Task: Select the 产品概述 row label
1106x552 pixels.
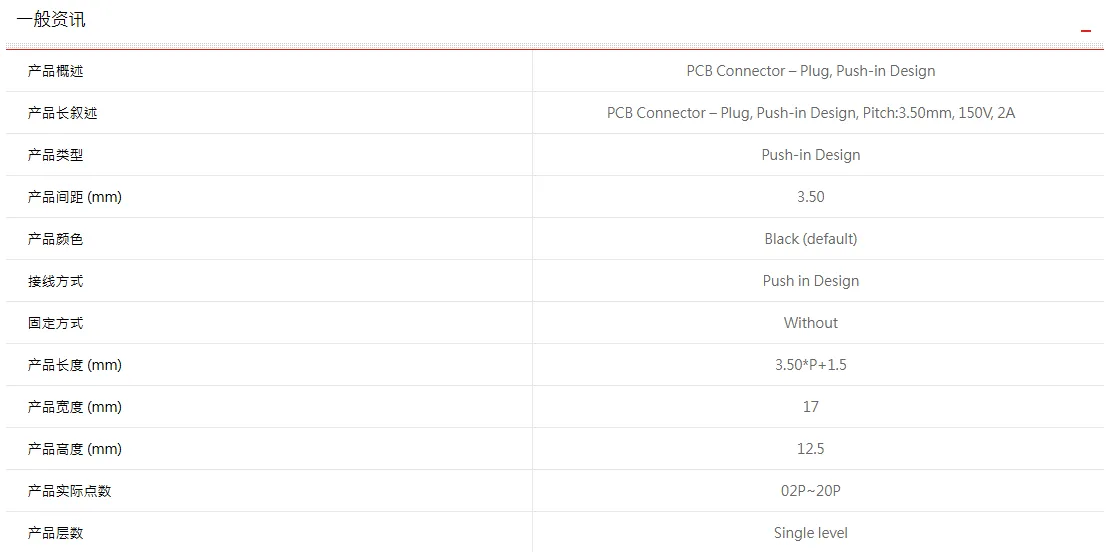Action: pos(55,71)
